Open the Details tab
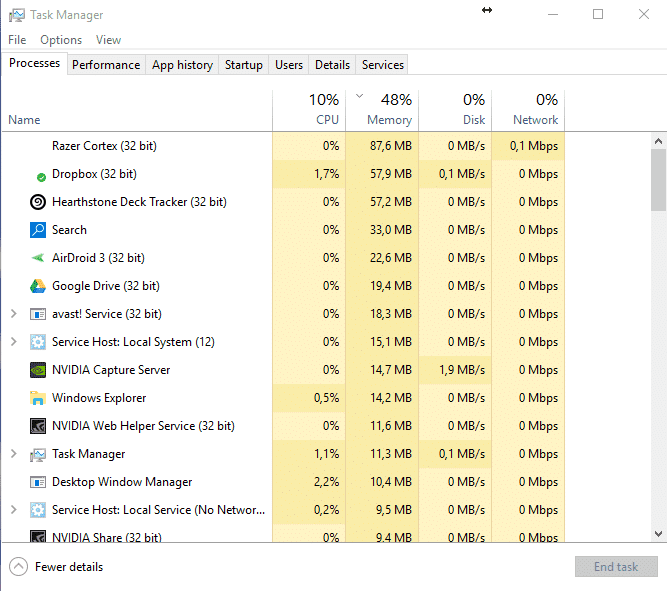This screenshot has height=591, width=667. 332,65
